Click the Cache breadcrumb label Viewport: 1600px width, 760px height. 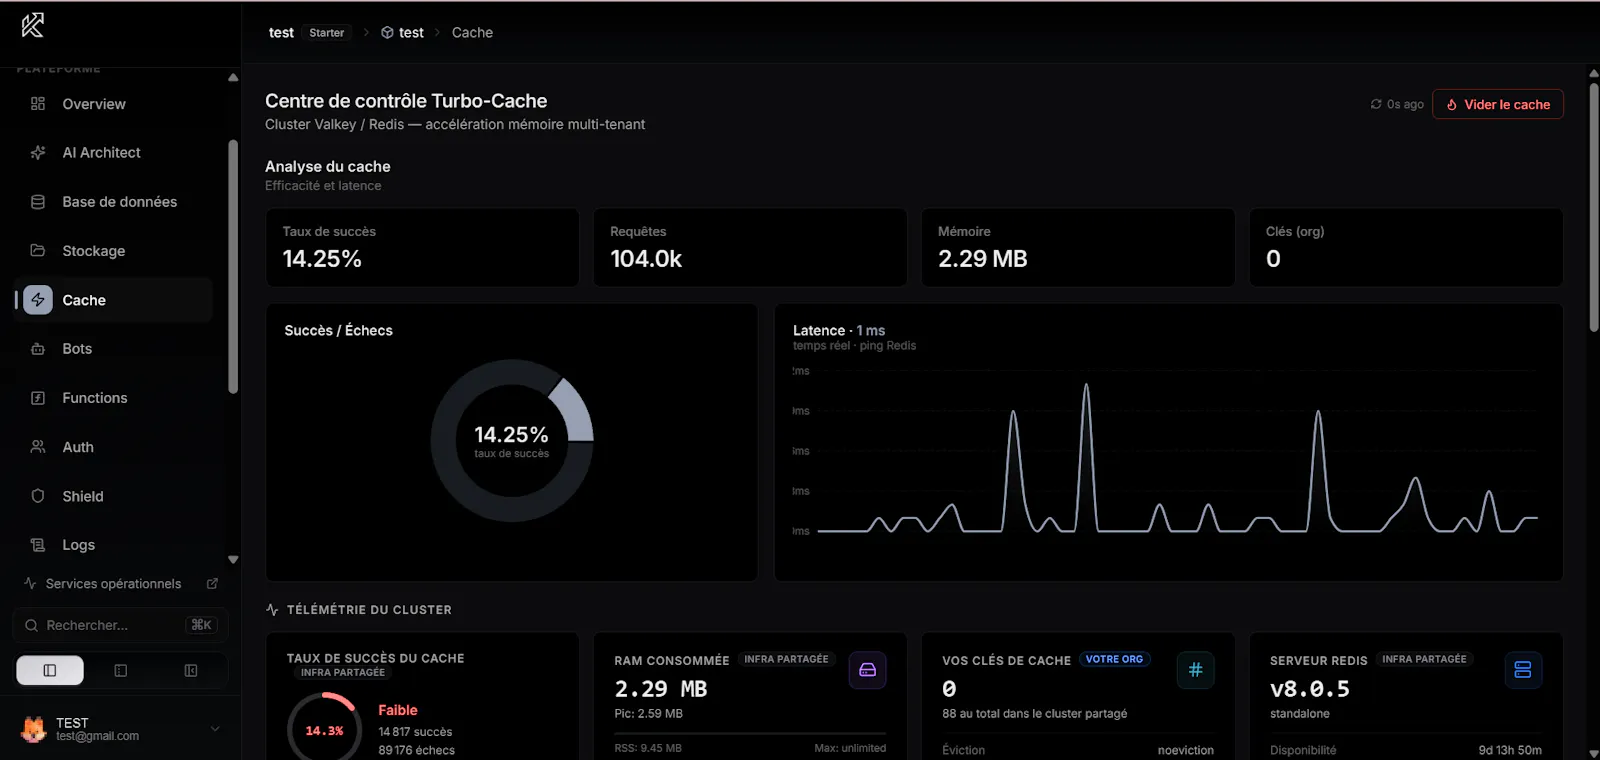(x=472, y=33)
